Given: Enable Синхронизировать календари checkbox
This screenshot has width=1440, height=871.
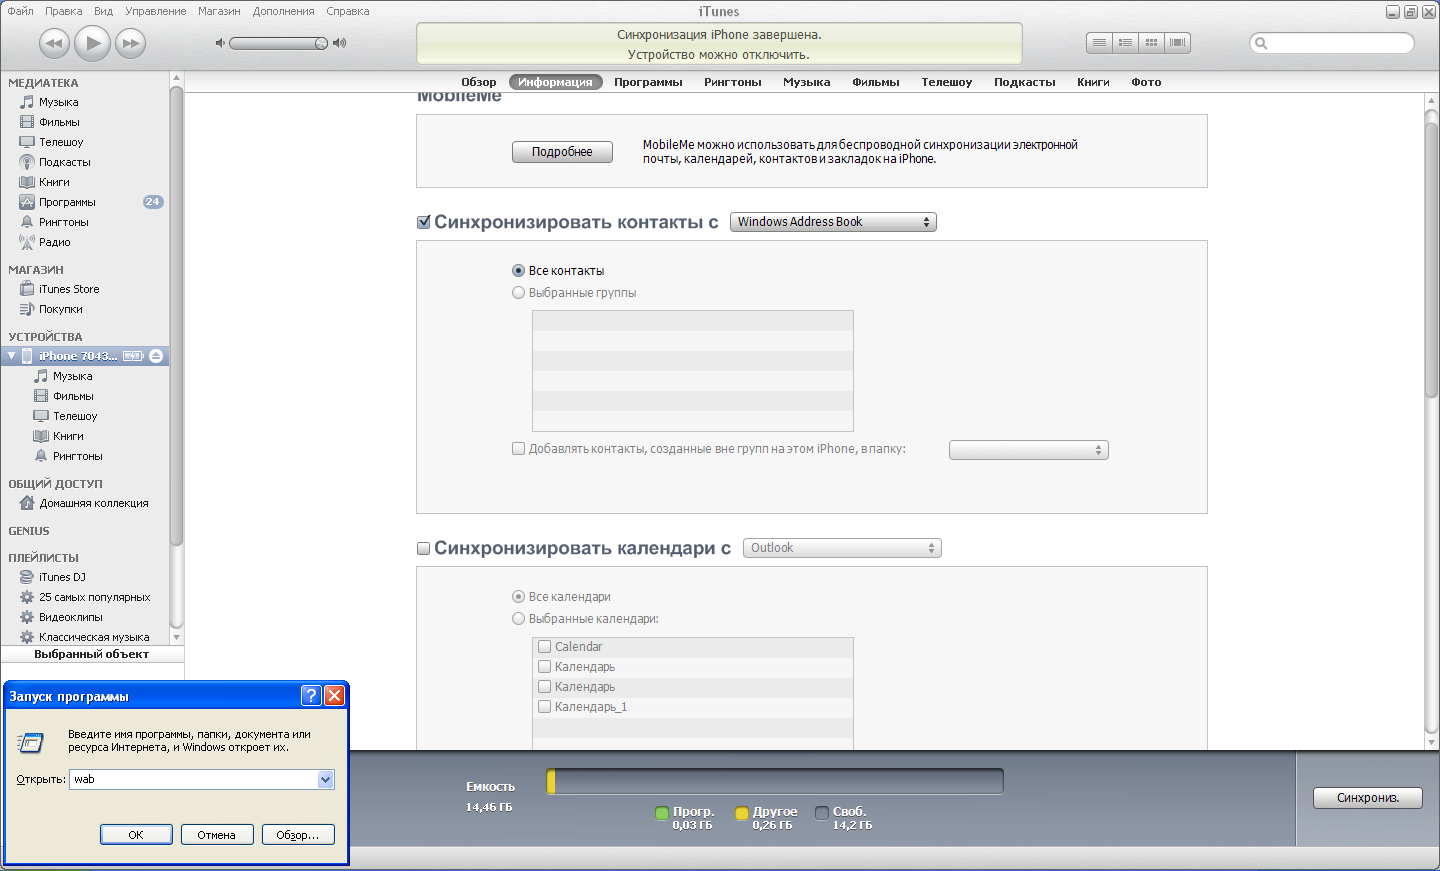Looking at the screenshot, I should coord(424,548).
